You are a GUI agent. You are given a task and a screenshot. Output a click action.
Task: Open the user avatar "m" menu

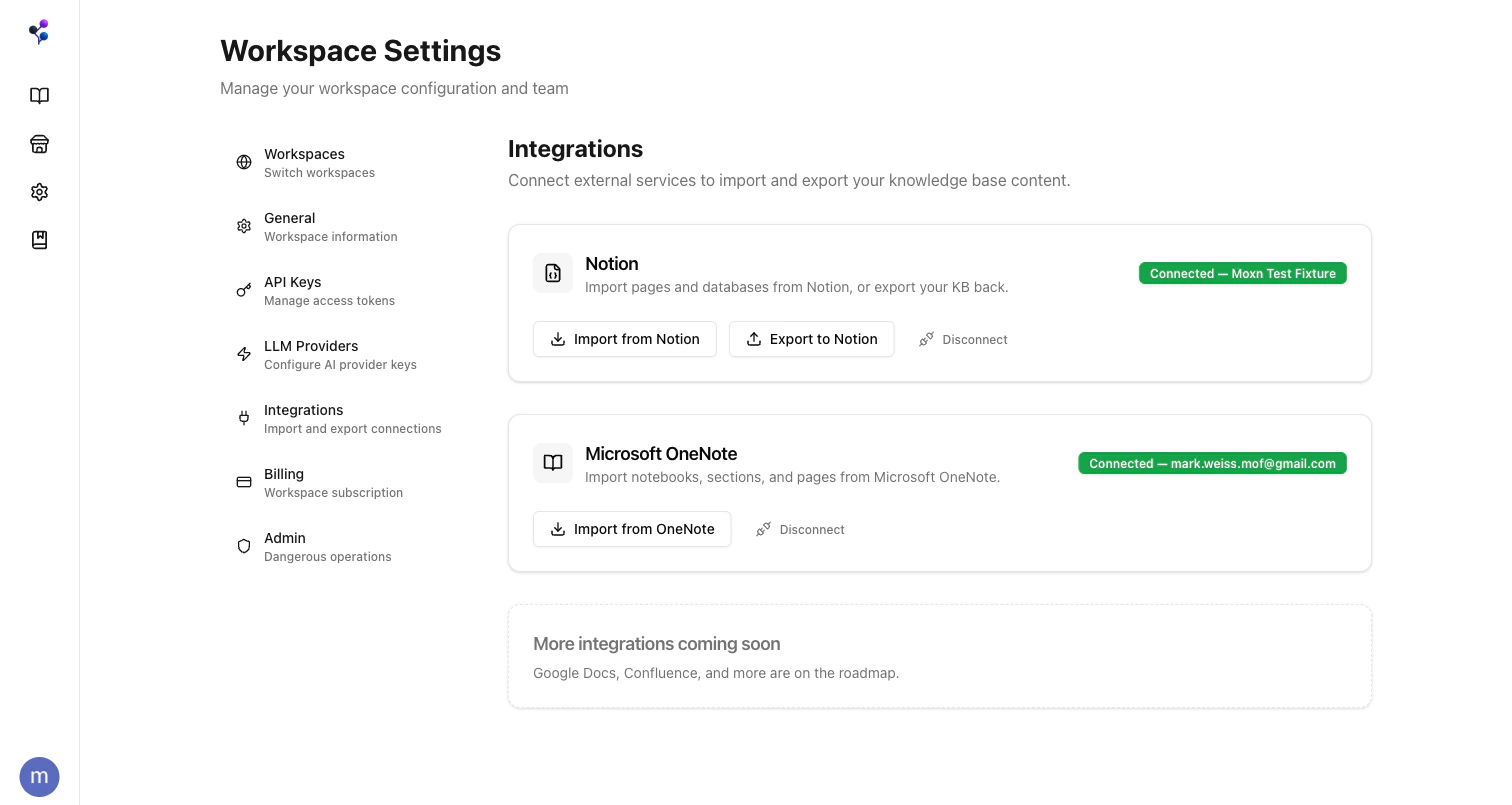pyautogui.click(x=39, y=776)
